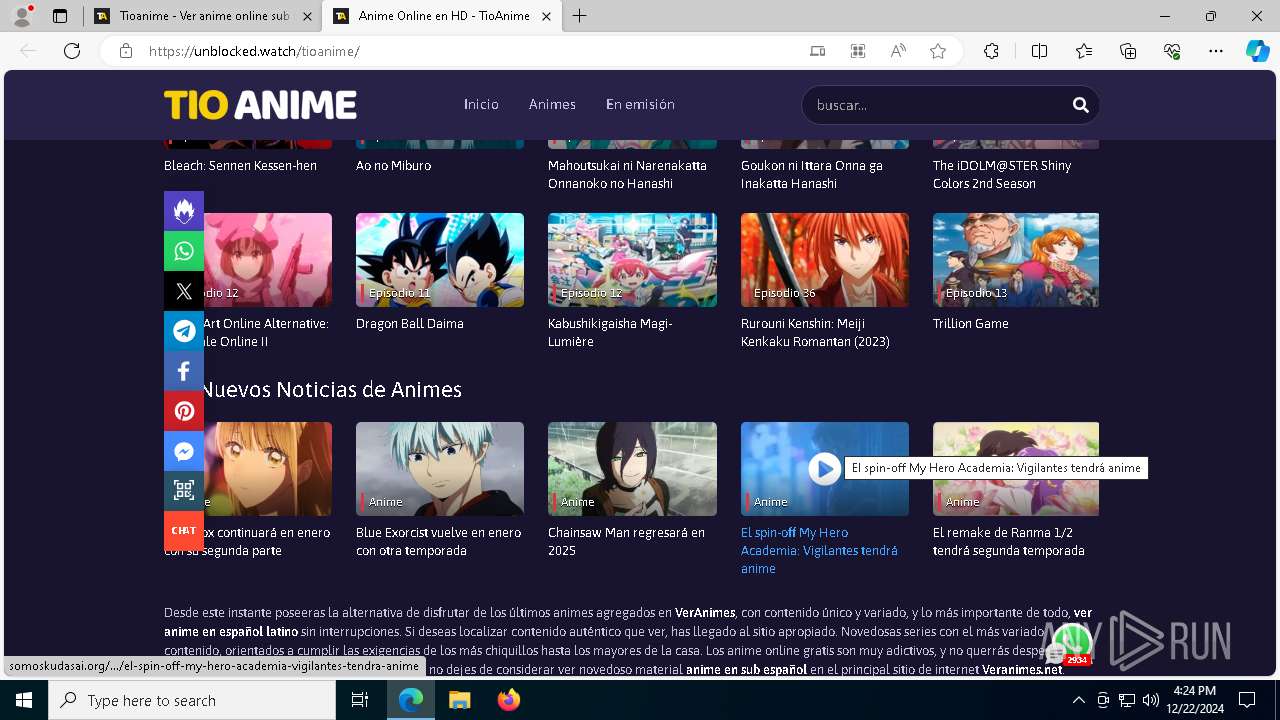
Task: Click the browser address bar URL
Action: 254,51
